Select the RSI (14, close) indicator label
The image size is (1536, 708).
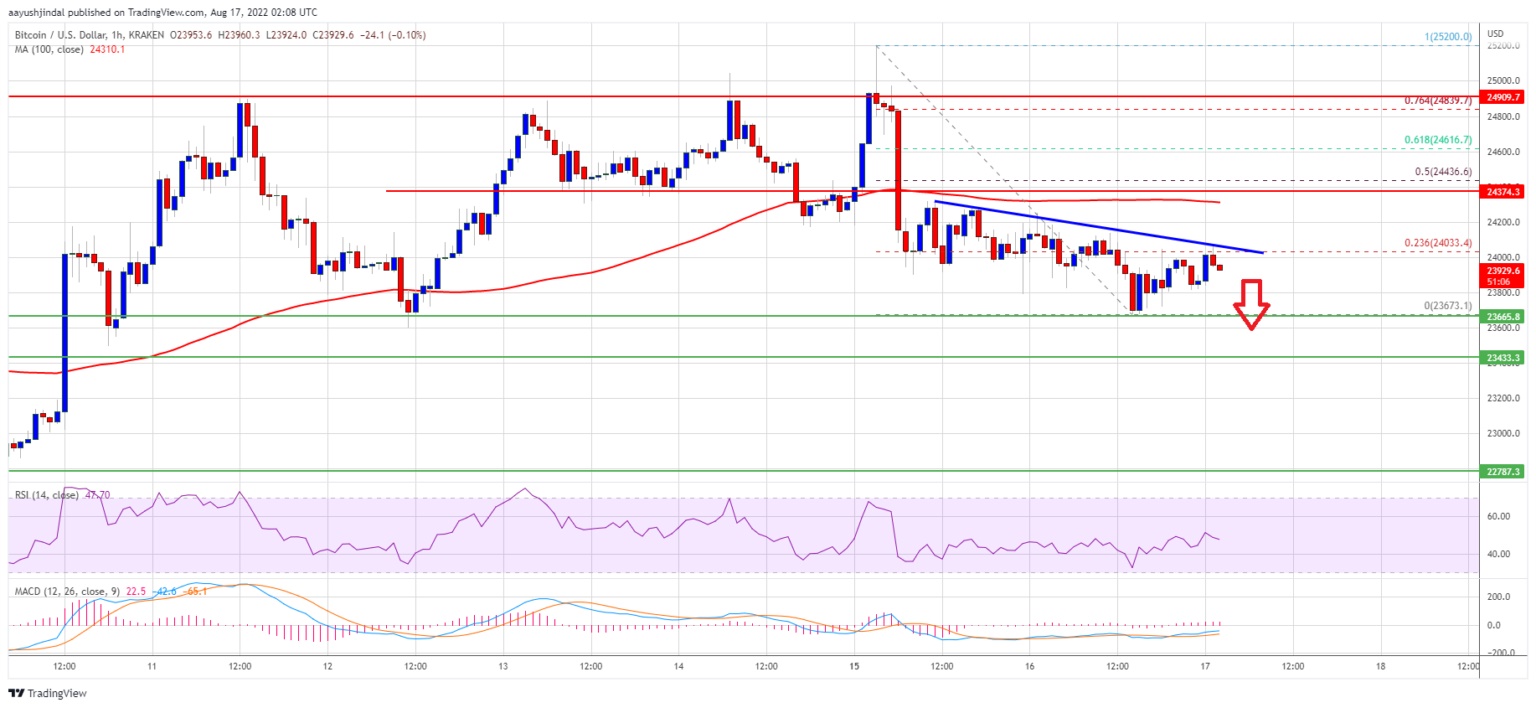tap(48, 494)
